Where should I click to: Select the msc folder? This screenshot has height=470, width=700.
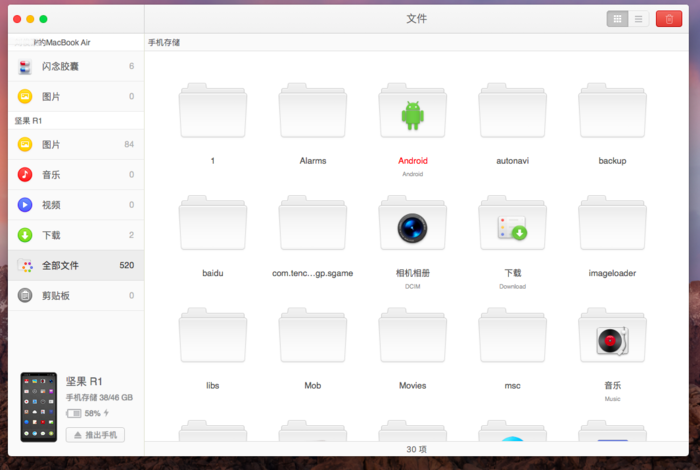pyautogui.click(x=512, y=336)
